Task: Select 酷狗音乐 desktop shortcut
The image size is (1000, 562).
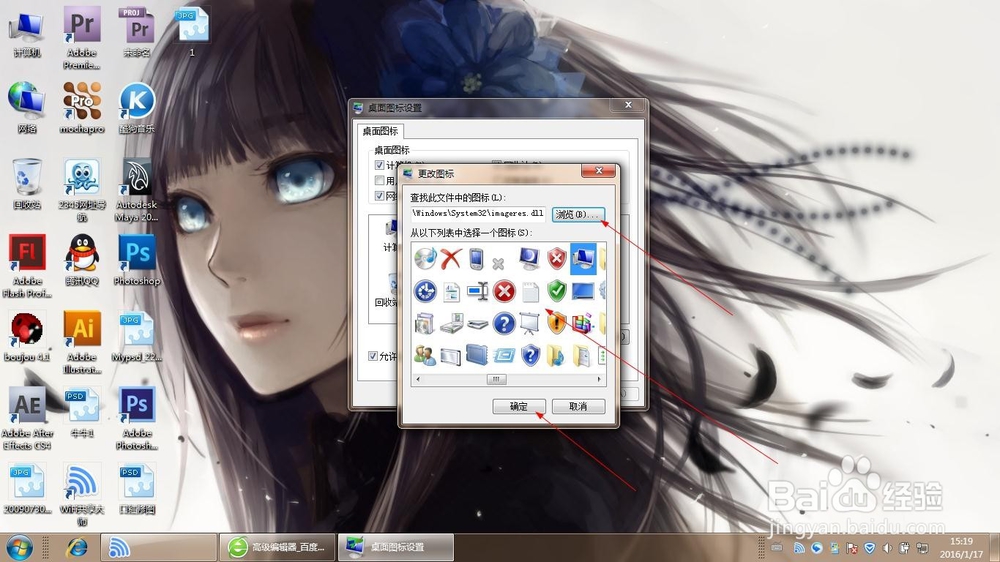Action: point(136,107)
